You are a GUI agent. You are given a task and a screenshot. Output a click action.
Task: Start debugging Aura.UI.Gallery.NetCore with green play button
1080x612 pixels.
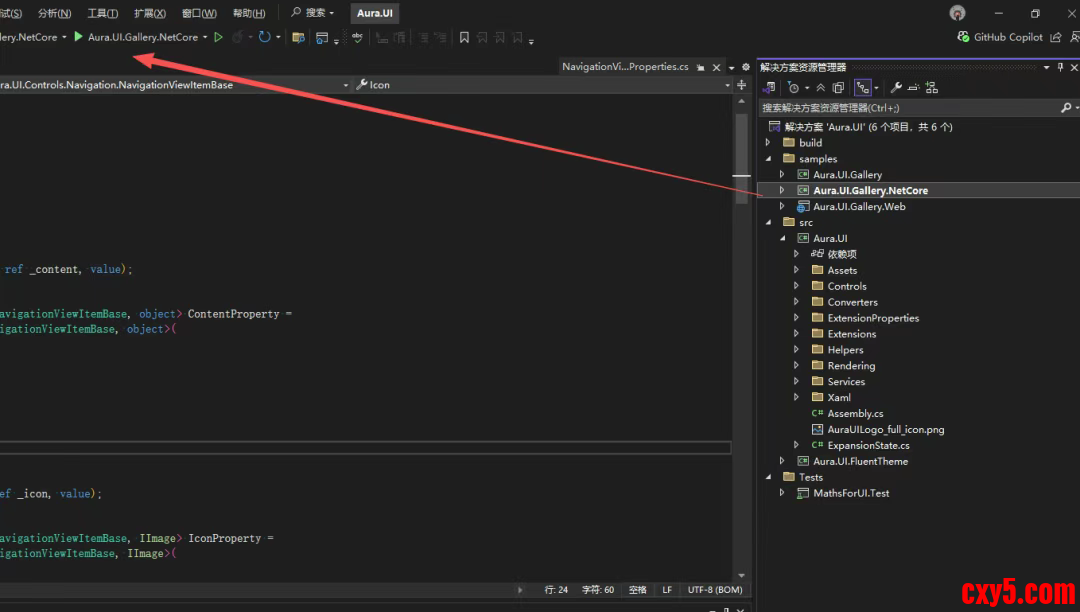coord(79,37)
